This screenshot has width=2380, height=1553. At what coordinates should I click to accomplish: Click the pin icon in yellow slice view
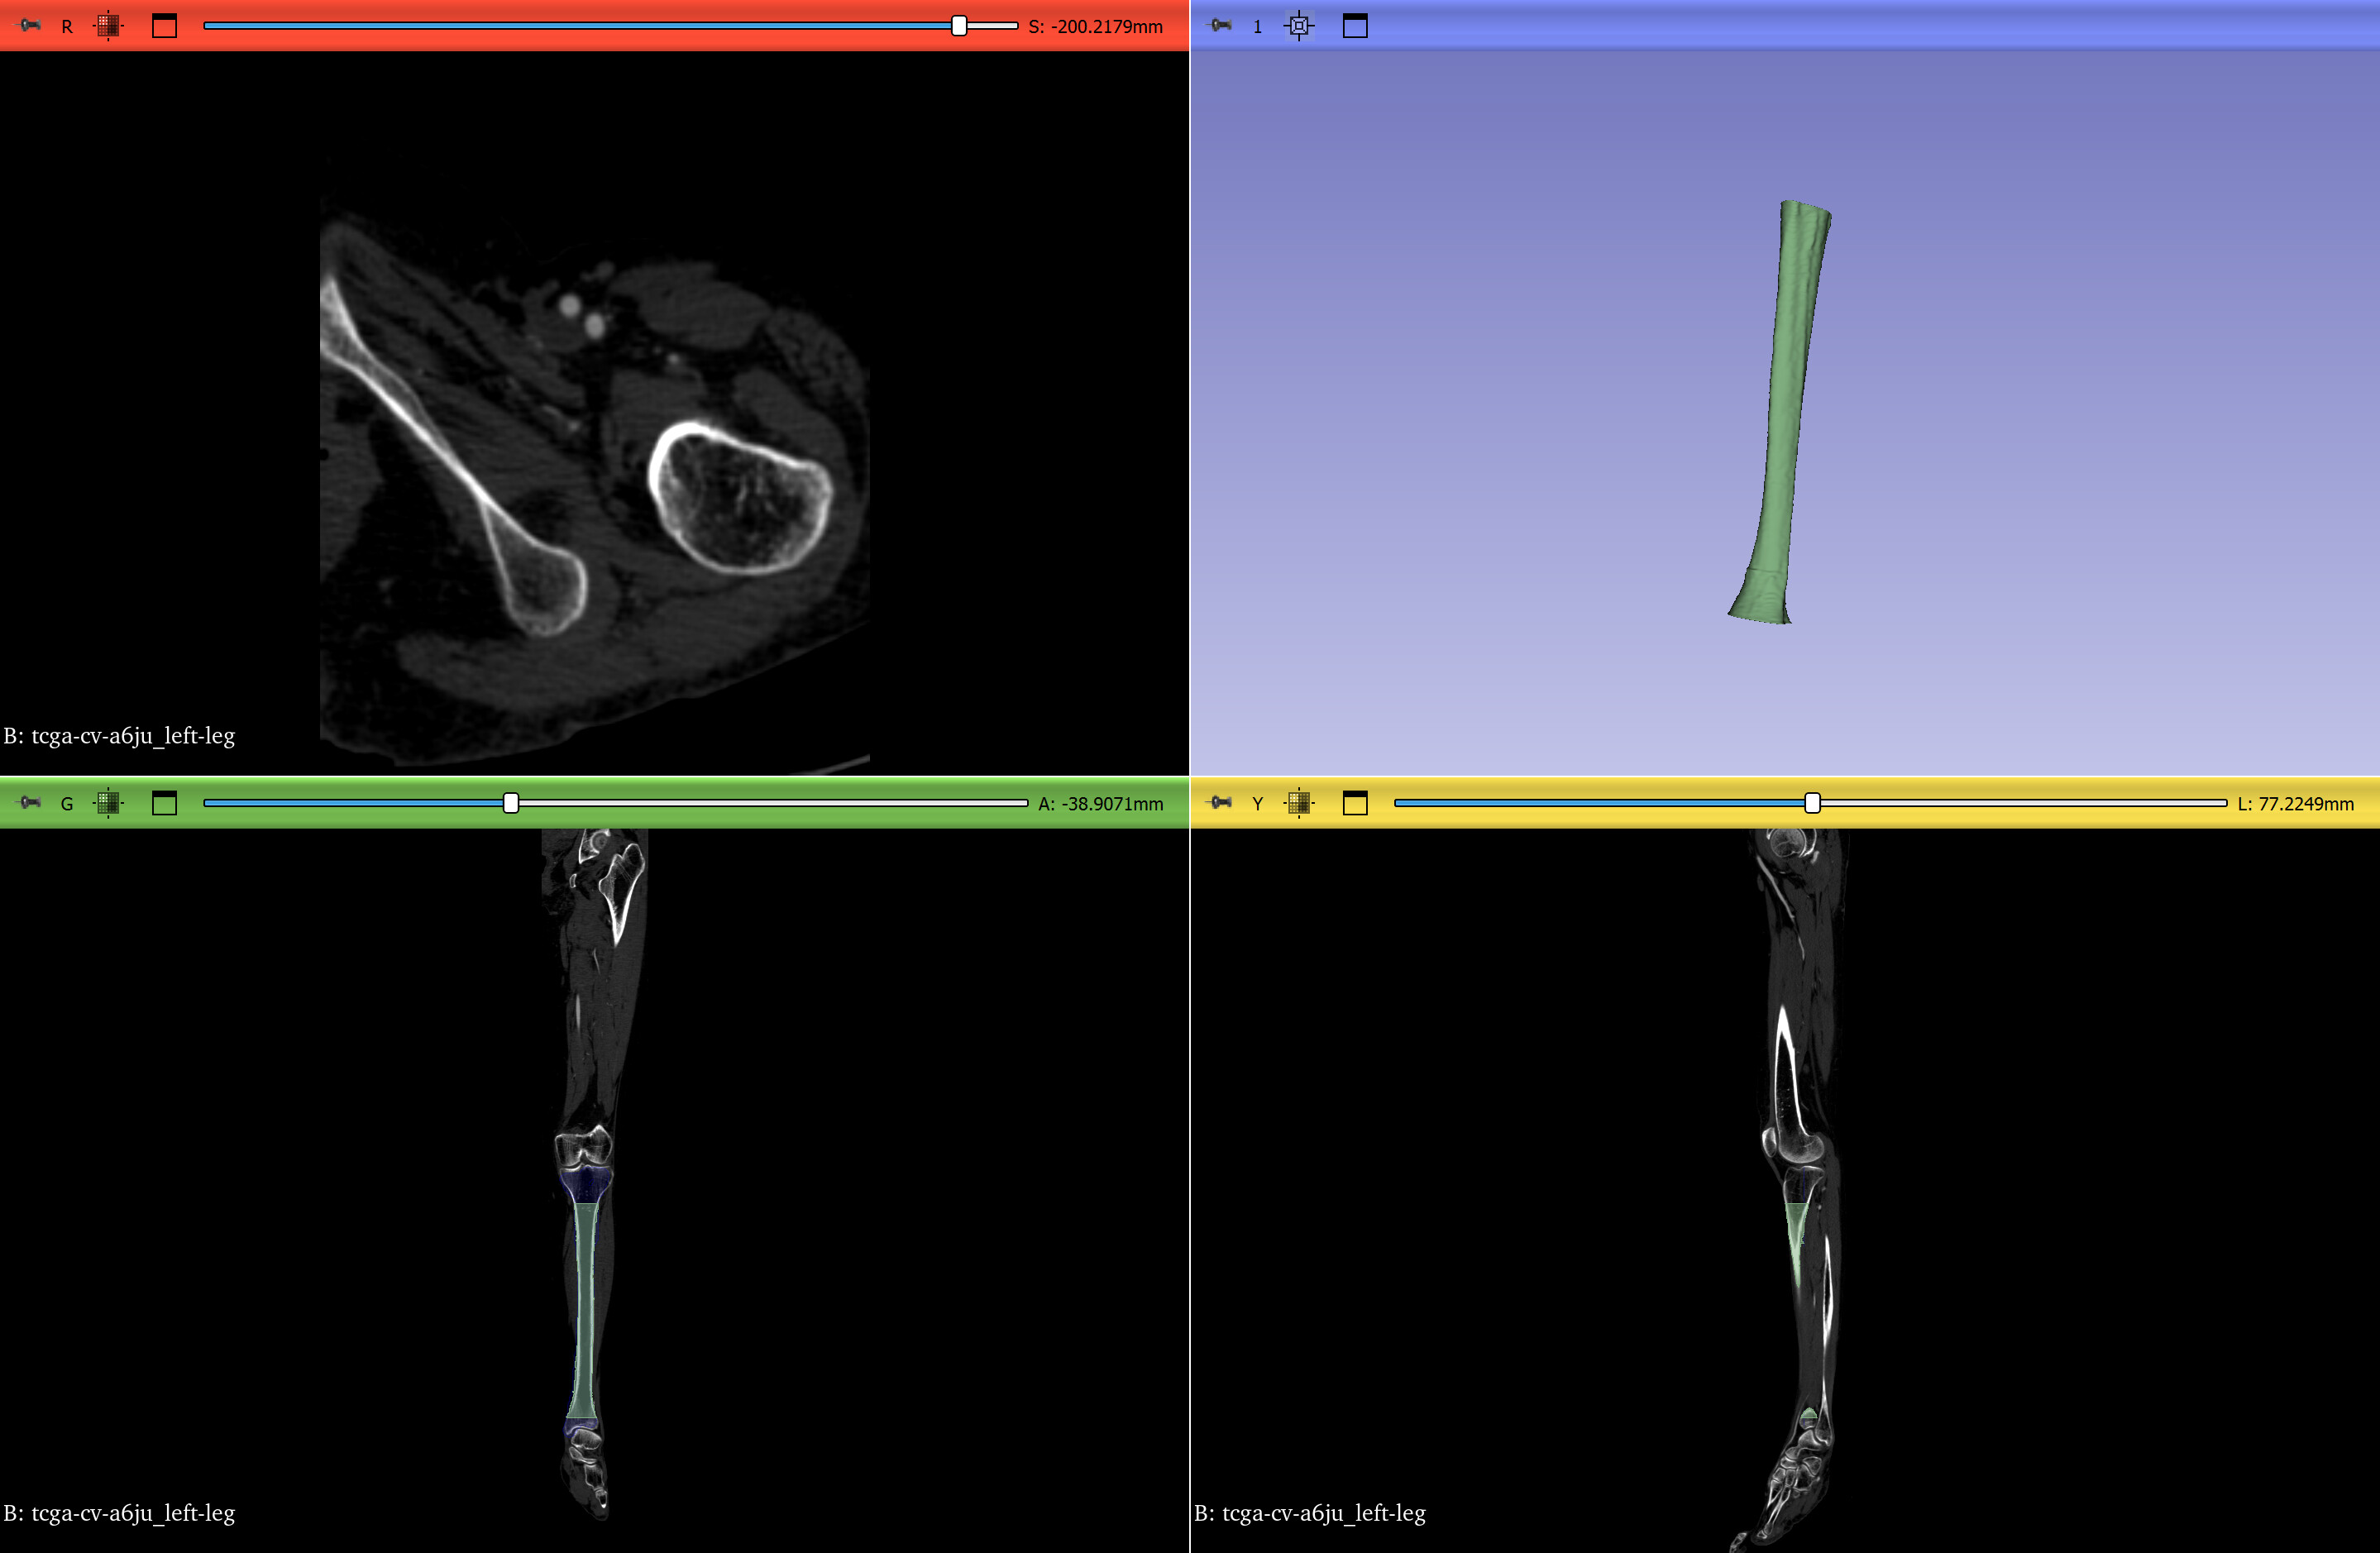click(1221, 803)
